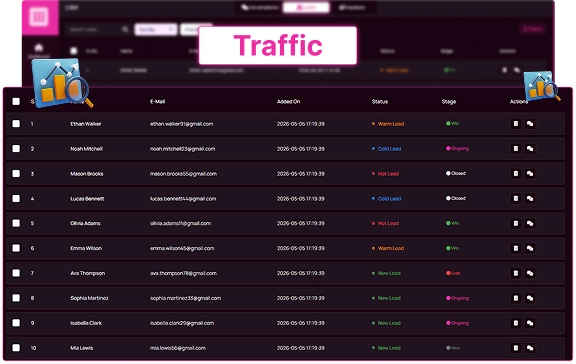This screenshot has width=576, height=364.
Task: Open email ava.thompson78@gmail.com
Action: pos(183,273)
